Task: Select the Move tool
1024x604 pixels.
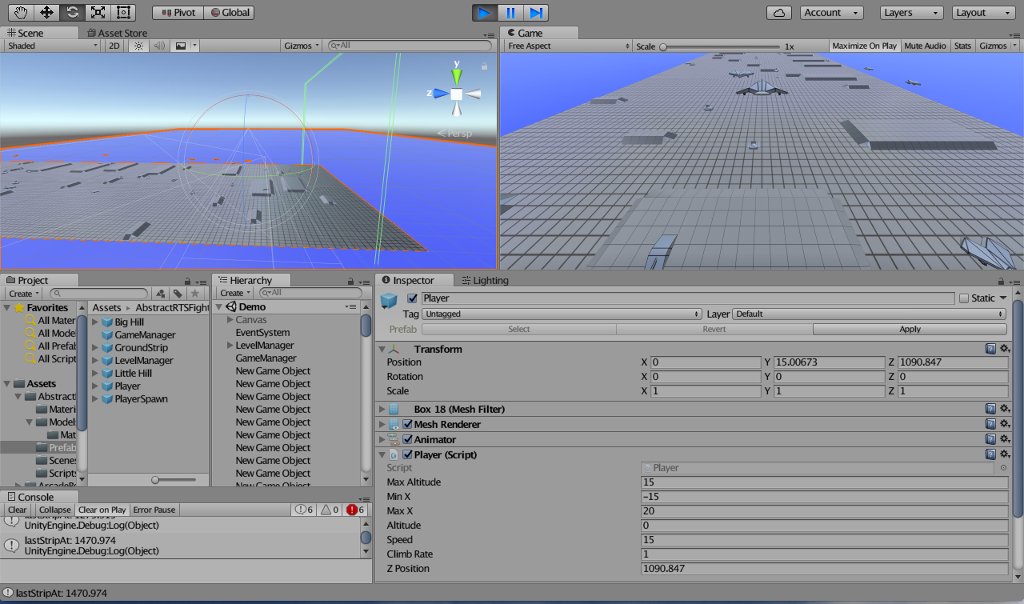Action: (x=46, y=12)
